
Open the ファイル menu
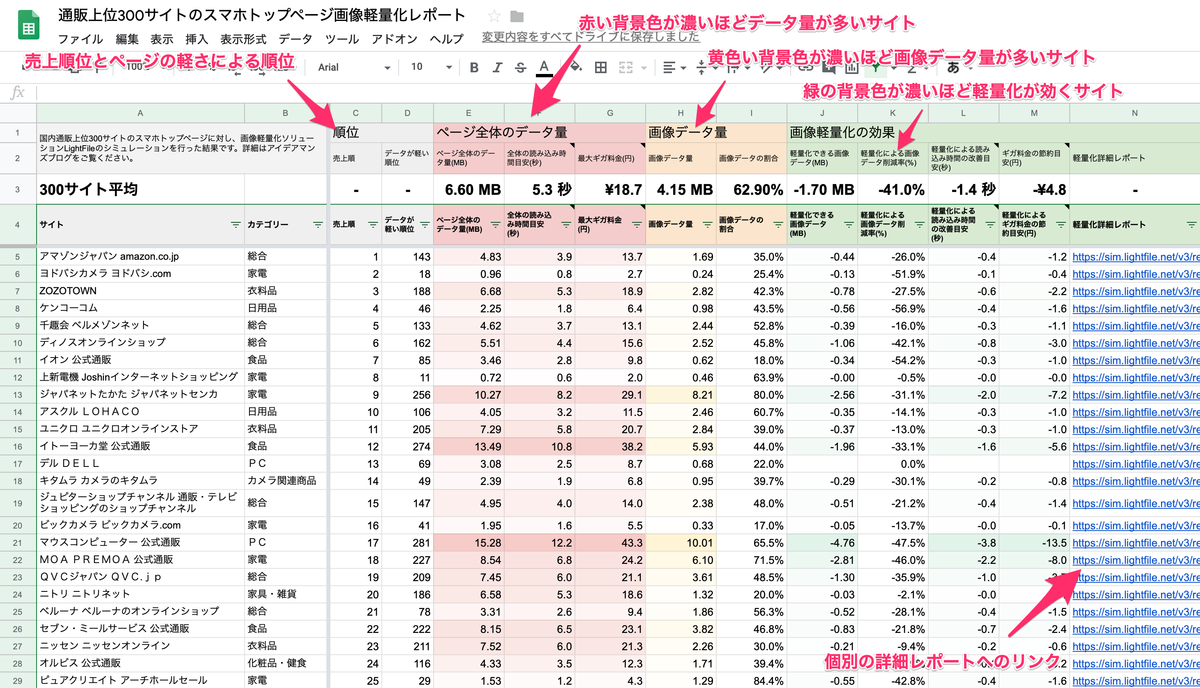click(80, 39)
